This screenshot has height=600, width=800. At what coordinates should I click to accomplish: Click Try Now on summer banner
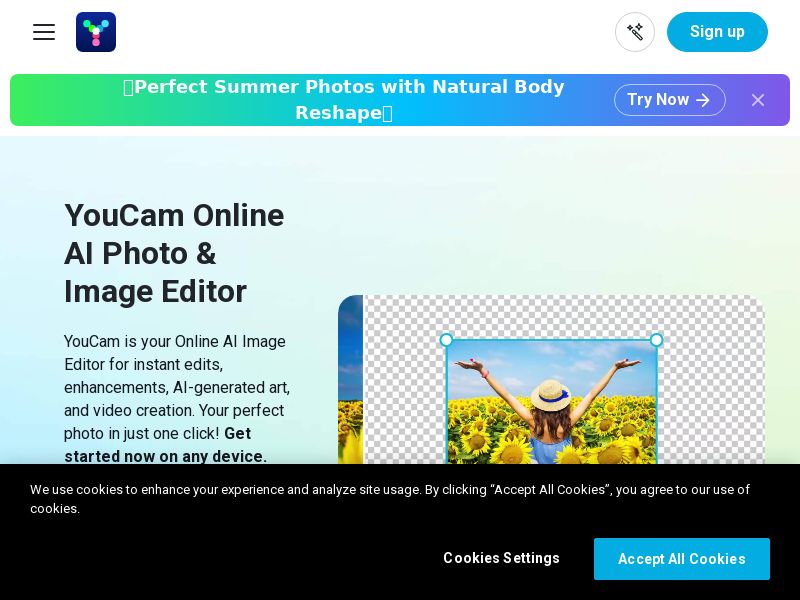[x=669, y=100]
